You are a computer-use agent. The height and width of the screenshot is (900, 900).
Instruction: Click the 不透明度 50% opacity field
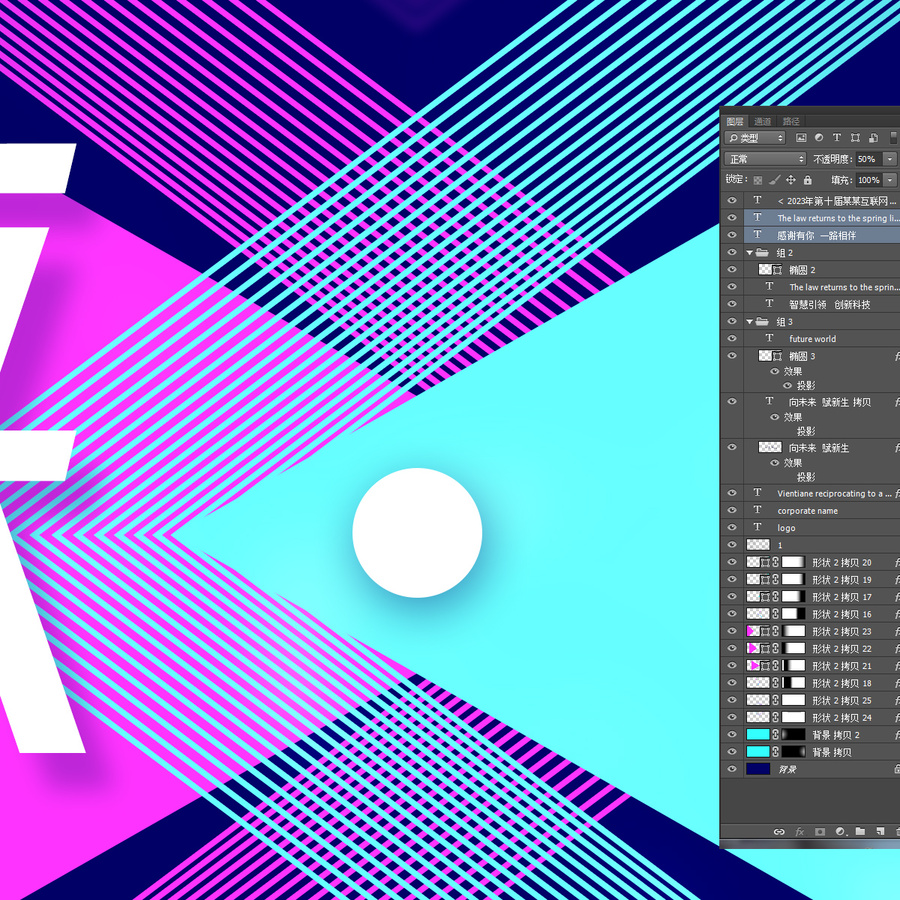point(870,159)
